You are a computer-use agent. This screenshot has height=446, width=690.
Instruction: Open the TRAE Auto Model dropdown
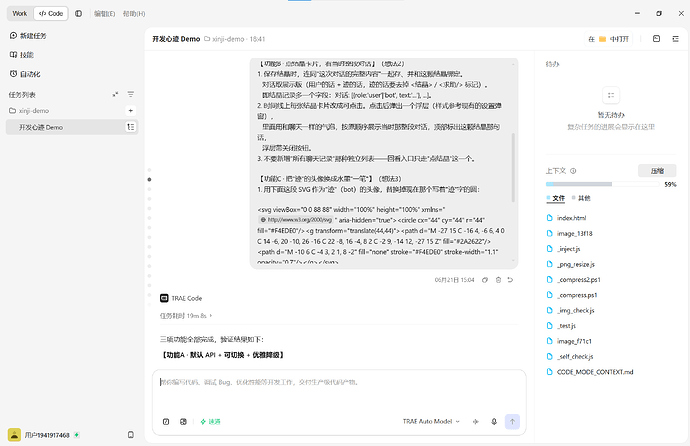[x=431, y=421]
